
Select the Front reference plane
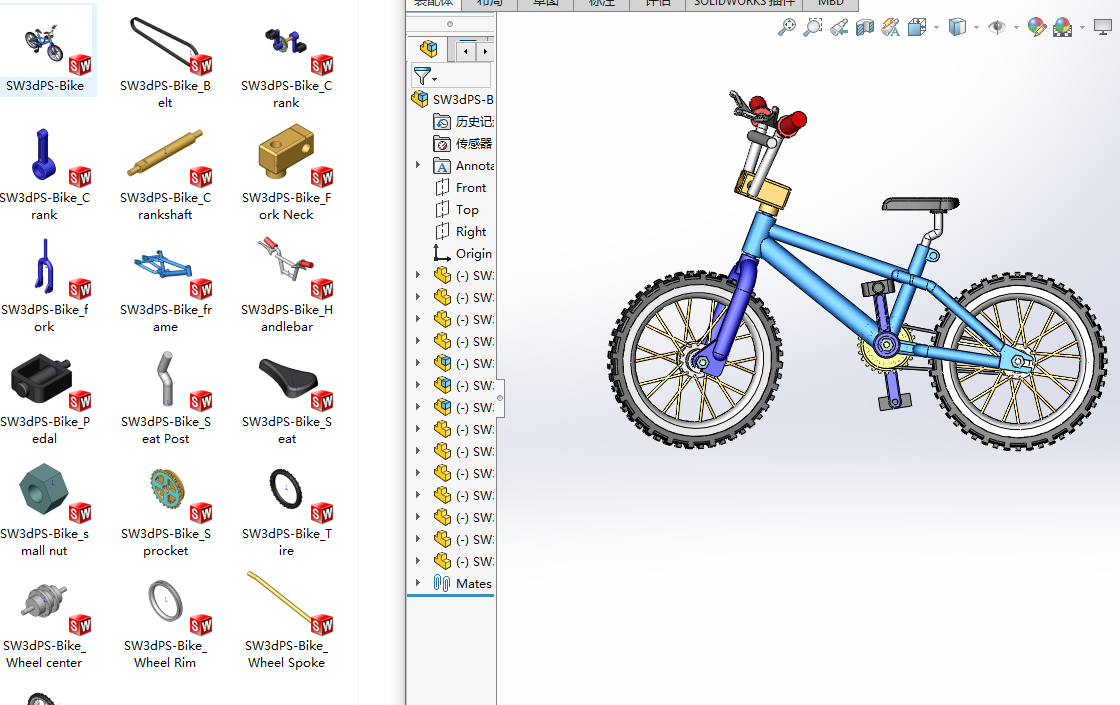(462, 187)
